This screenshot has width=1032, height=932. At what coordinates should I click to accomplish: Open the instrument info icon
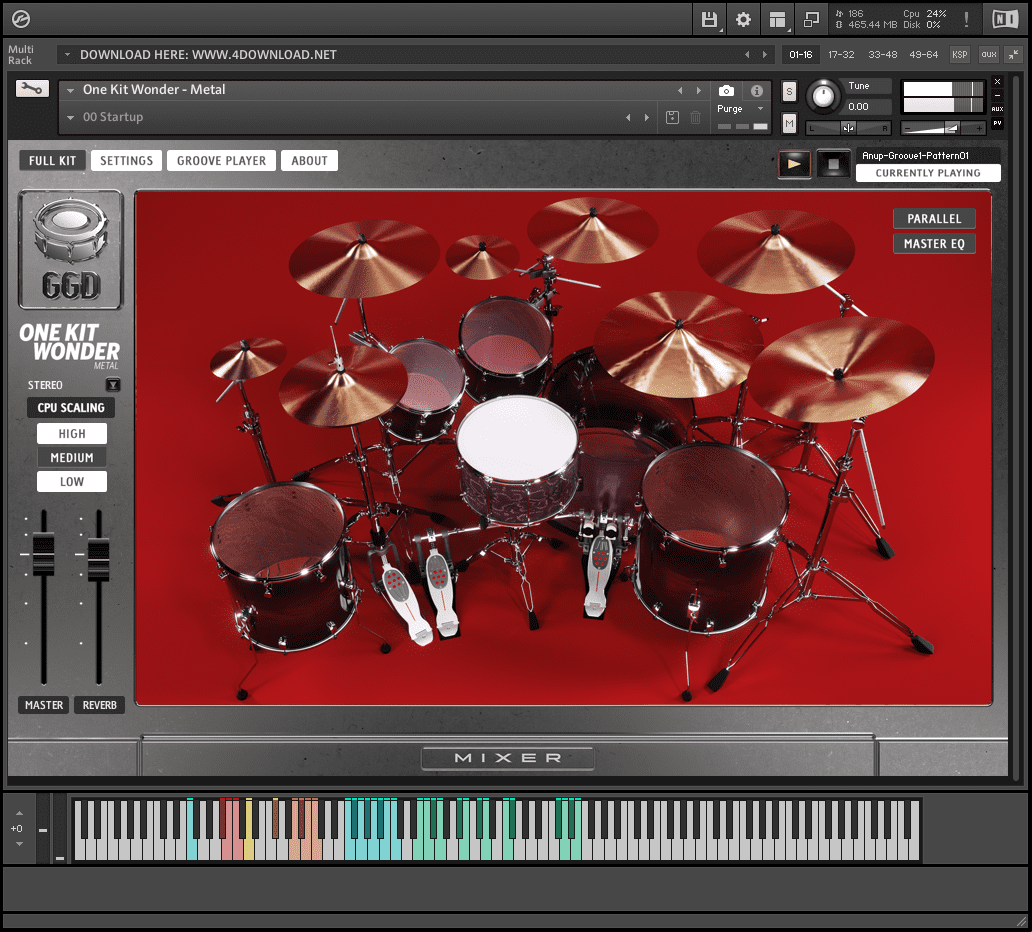(757, 91)
